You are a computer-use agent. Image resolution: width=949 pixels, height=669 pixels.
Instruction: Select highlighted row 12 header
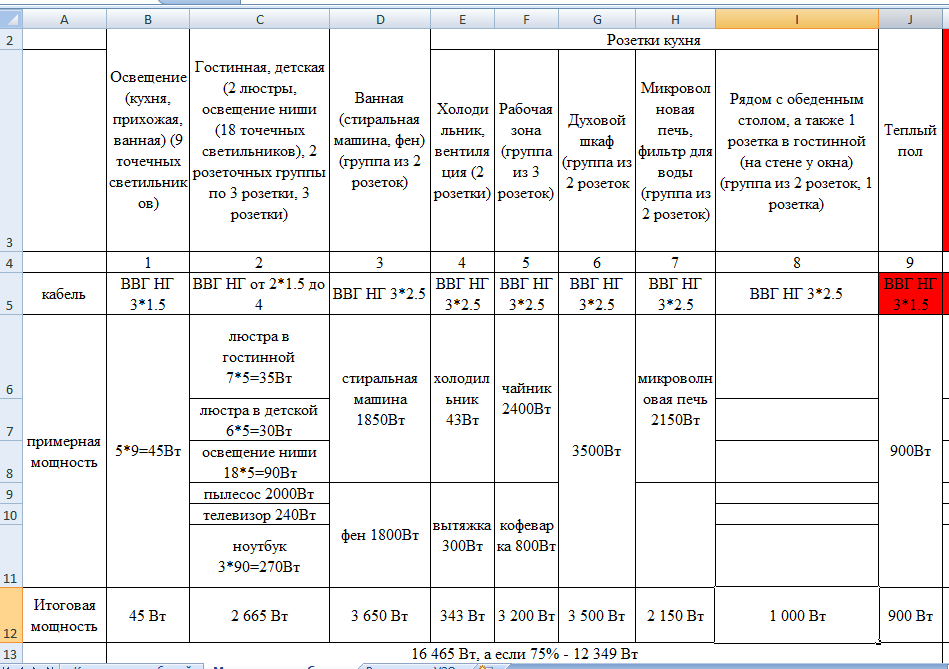[x=11, y=615]
